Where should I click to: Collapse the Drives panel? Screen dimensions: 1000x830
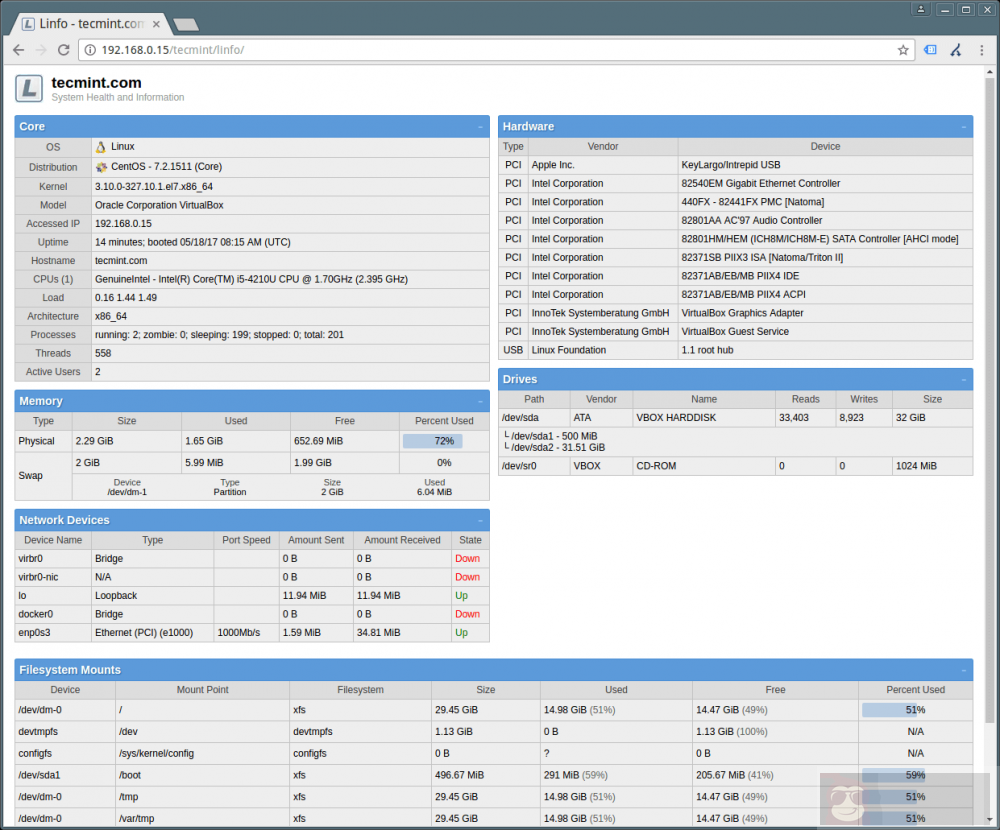coord(963,379)
